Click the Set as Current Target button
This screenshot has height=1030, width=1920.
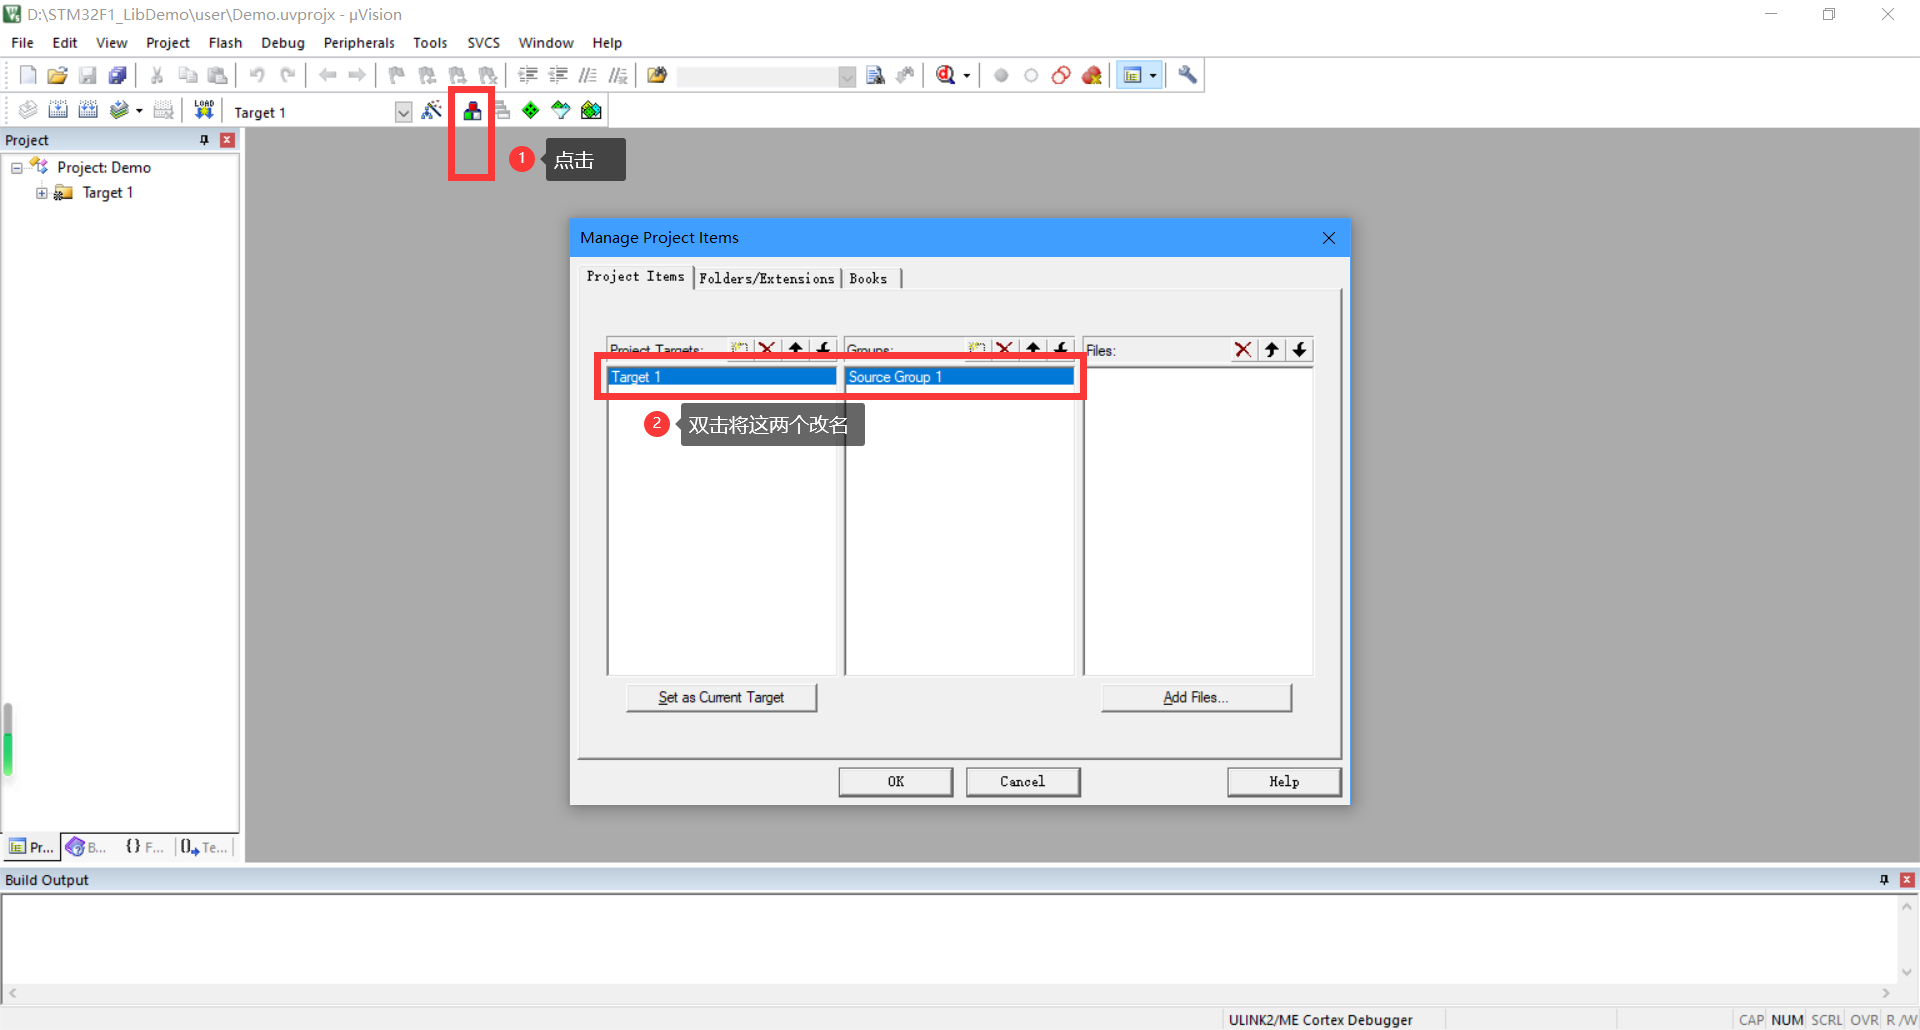coord(721,697)
